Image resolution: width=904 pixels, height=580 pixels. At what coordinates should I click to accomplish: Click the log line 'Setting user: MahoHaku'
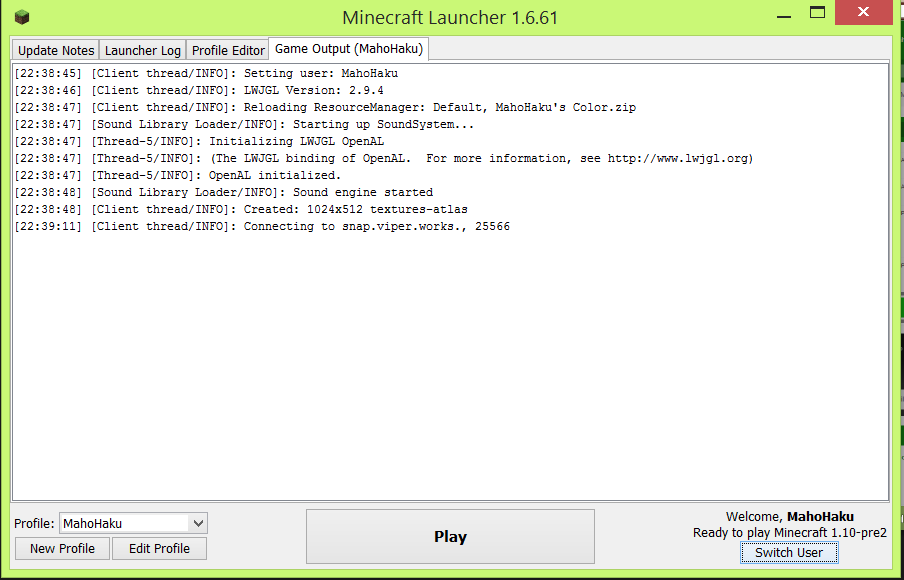pos(206,74)
